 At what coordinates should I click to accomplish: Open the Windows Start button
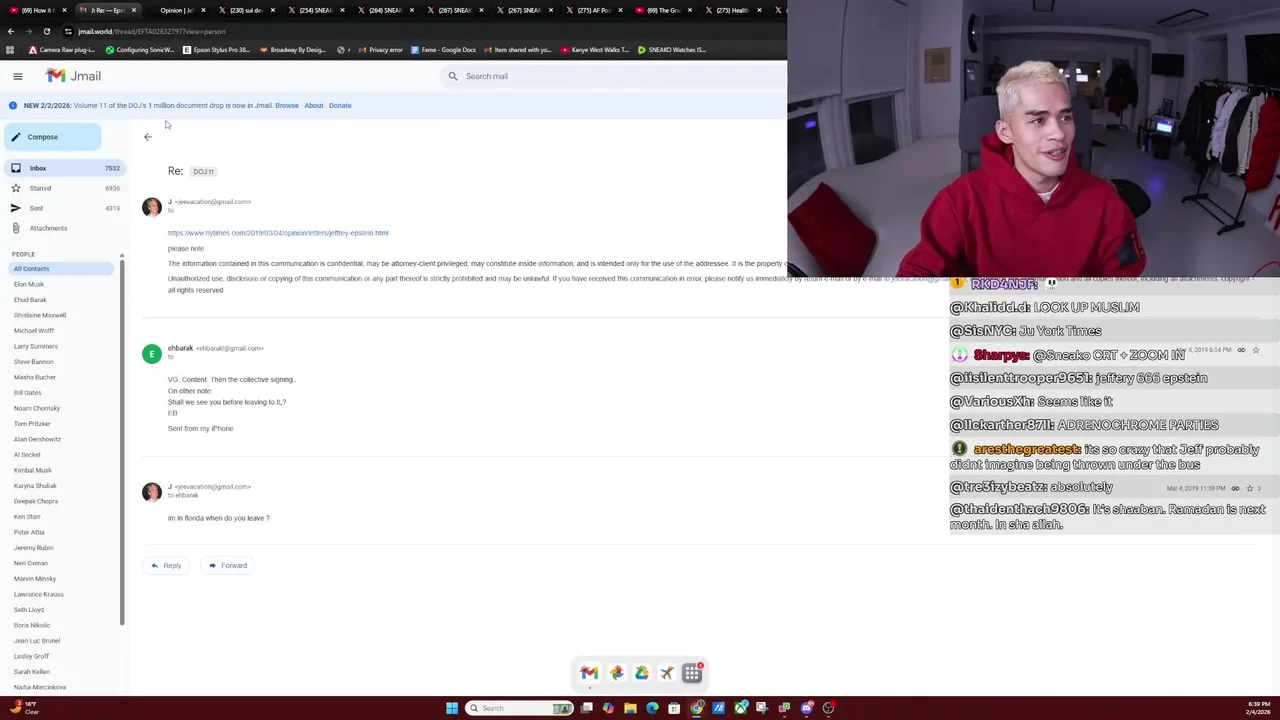click(452, 708)
